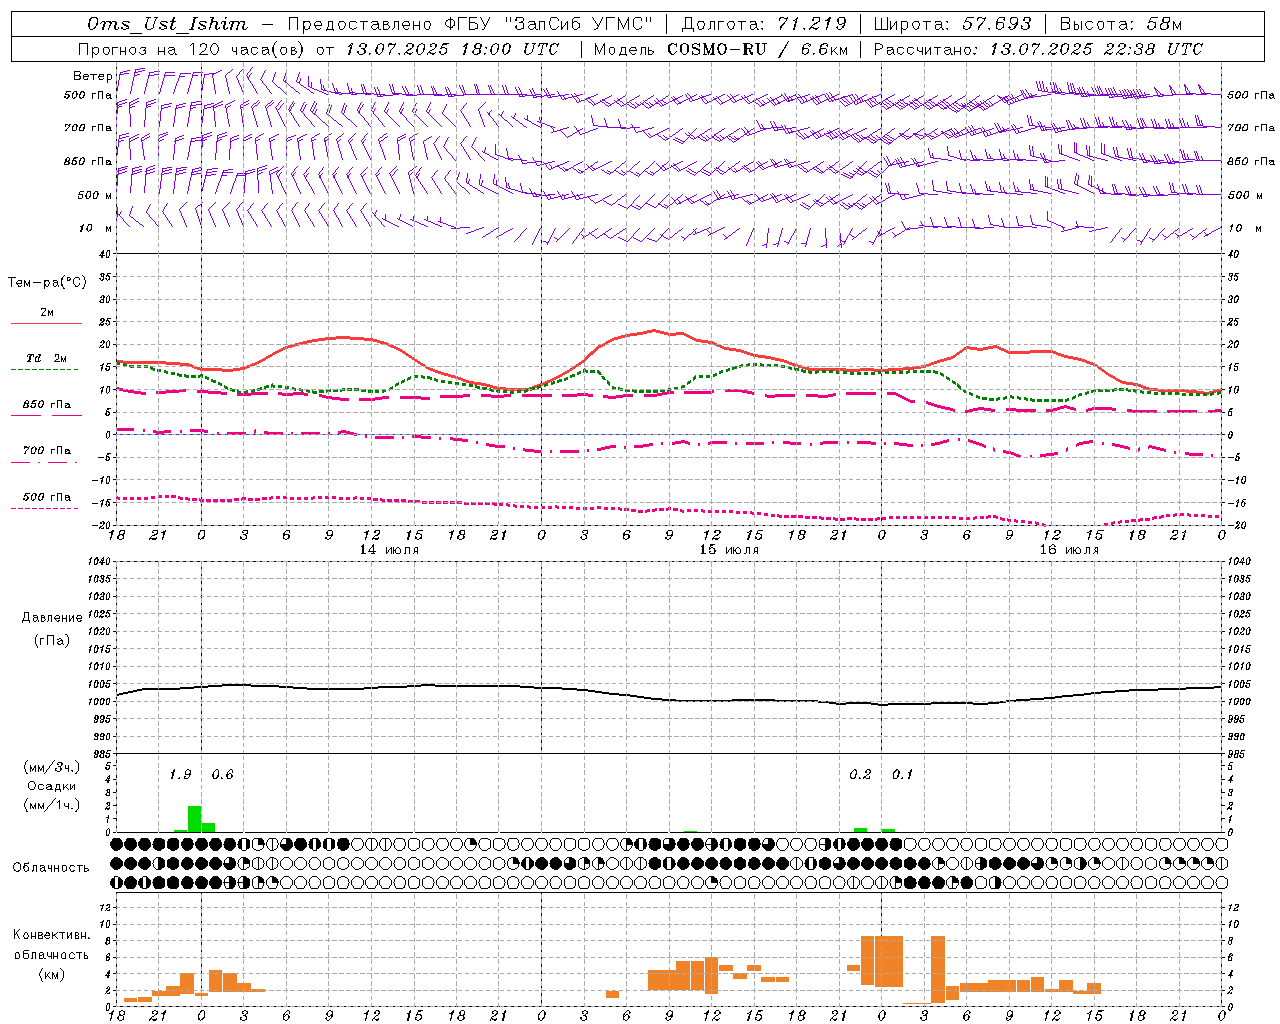This screenshot has width=1280, height=1024.
Task: Click the 14 июля date label
Action: (389, 549)
